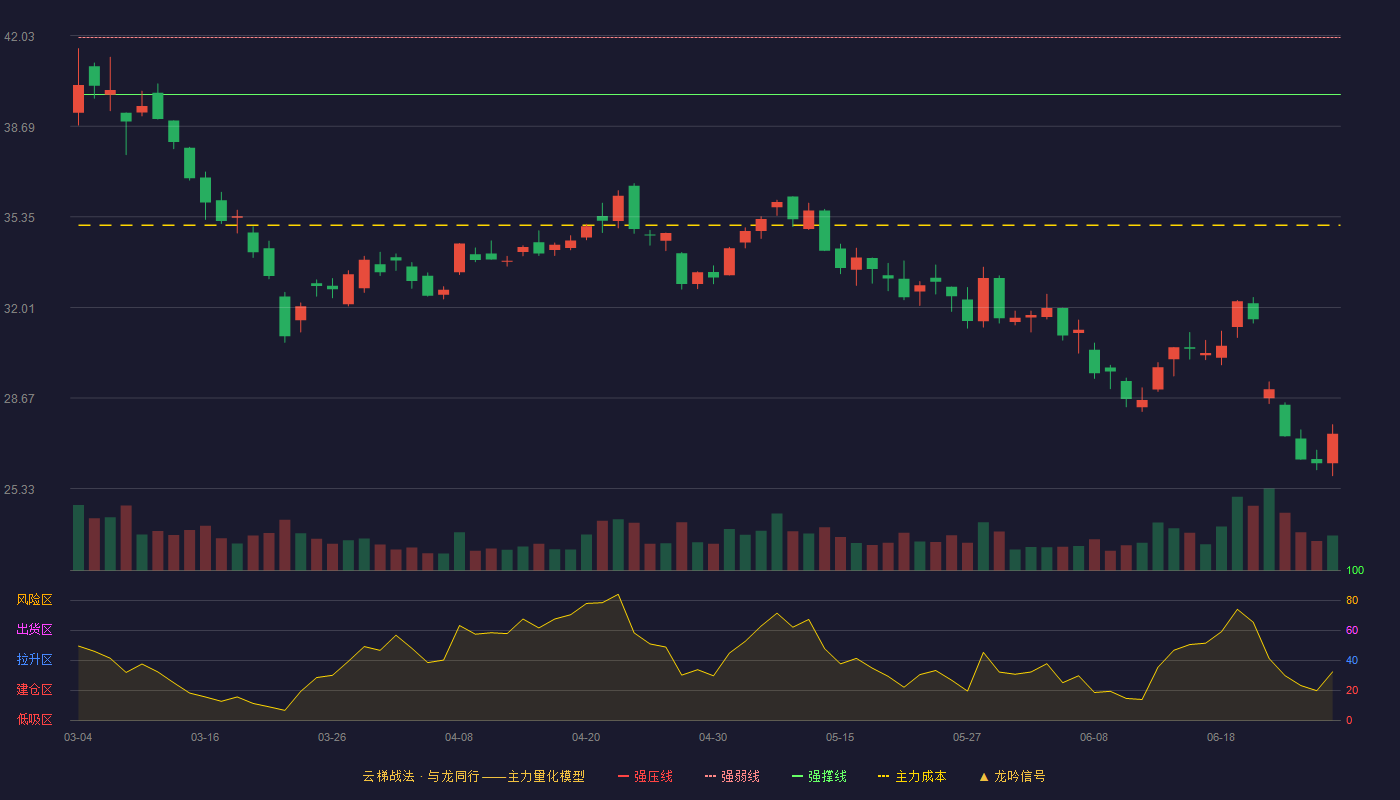Screen dimensions: 1400x800
Task: Select the 低吸区 zone label
Action: [x=34, y=719]
